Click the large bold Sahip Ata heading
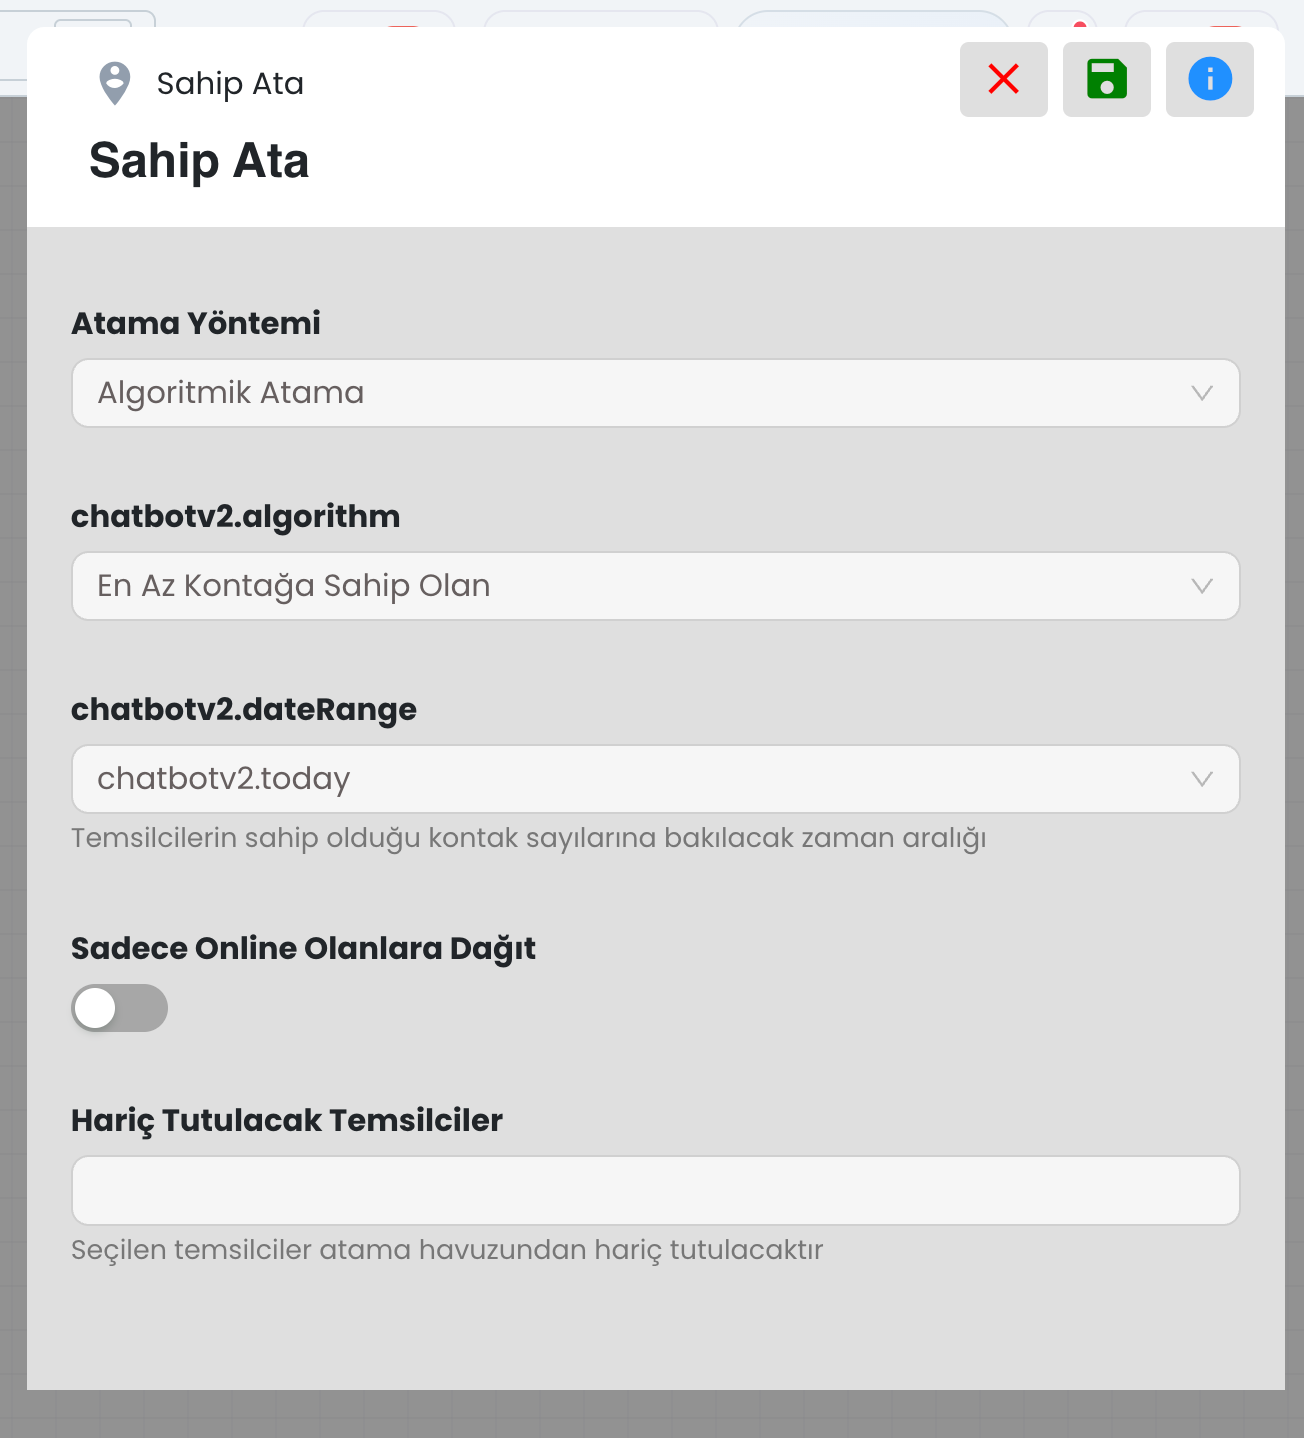The image size is (1304, 1438). coord(199,161)
